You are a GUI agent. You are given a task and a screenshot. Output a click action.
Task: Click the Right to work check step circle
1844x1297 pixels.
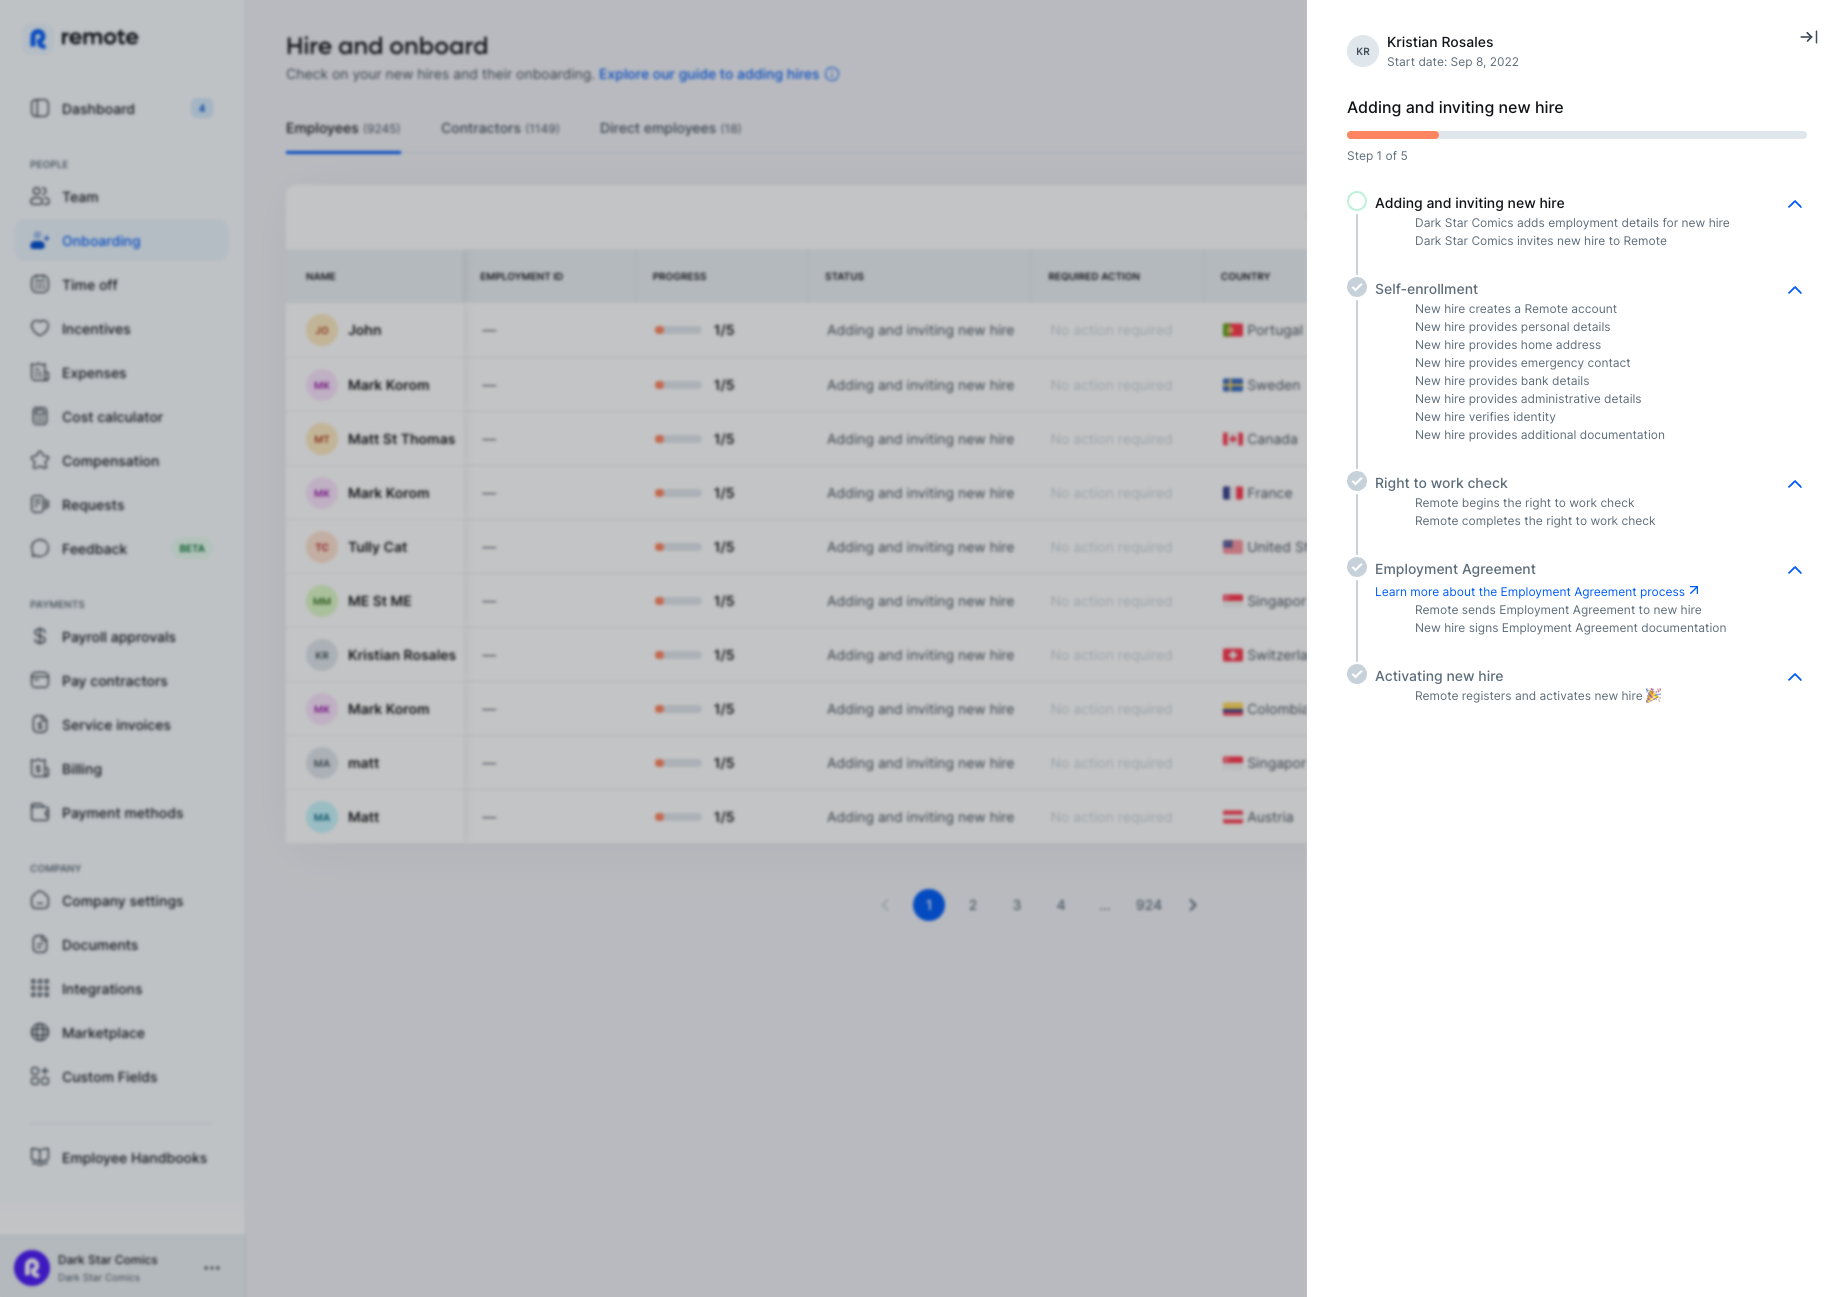[1357, 482]
